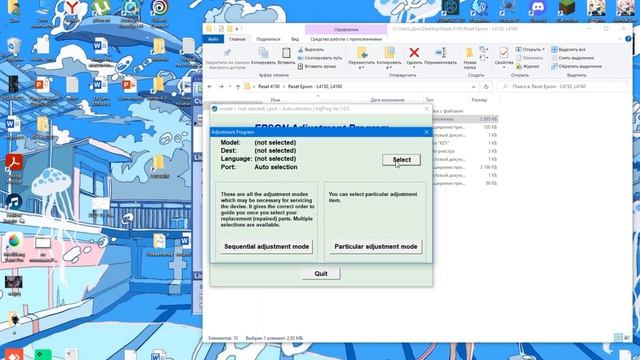This screenshot has height=360, width=640.
Task: Expand the address bar history dropdown
Action: click(x=473, y=87)
